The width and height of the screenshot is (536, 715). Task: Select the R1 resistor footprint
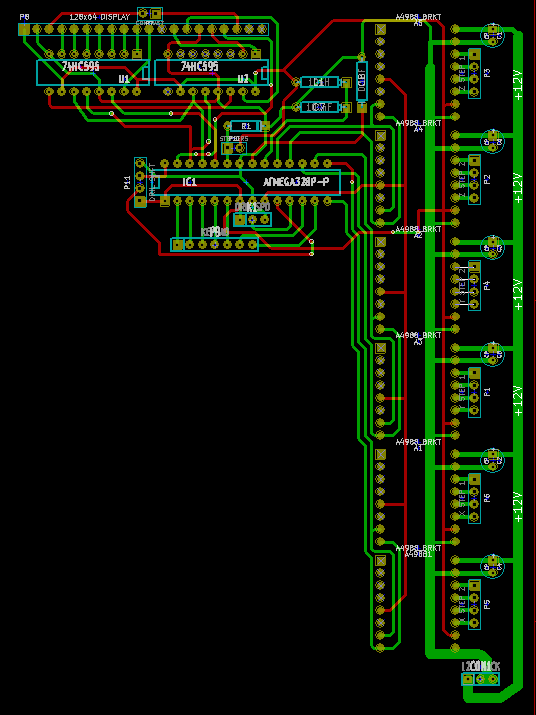246,126
